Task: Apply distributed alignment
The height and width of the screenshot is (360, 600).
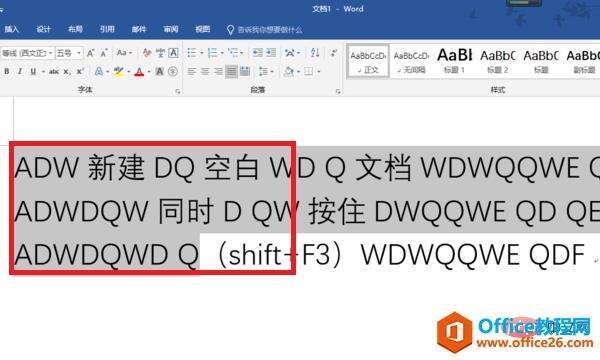Action: tap(245, 72)
